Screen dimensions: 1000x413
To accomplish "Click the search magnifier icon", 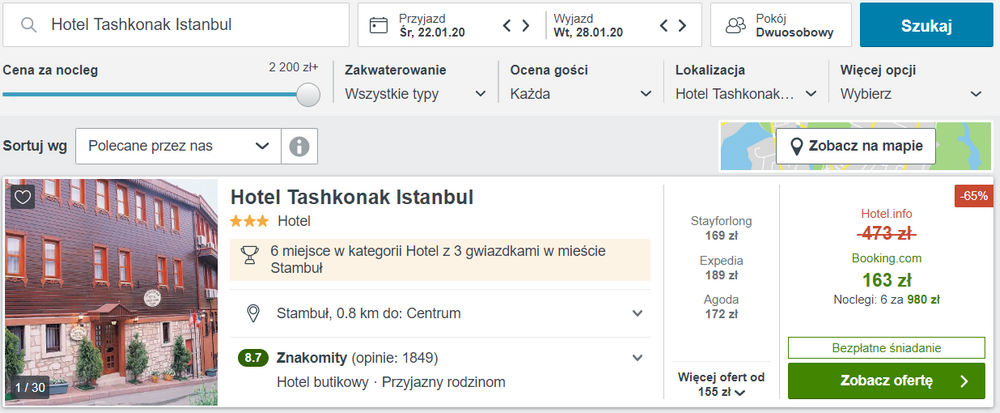I will pyautogui.click(x=28, y=25).
